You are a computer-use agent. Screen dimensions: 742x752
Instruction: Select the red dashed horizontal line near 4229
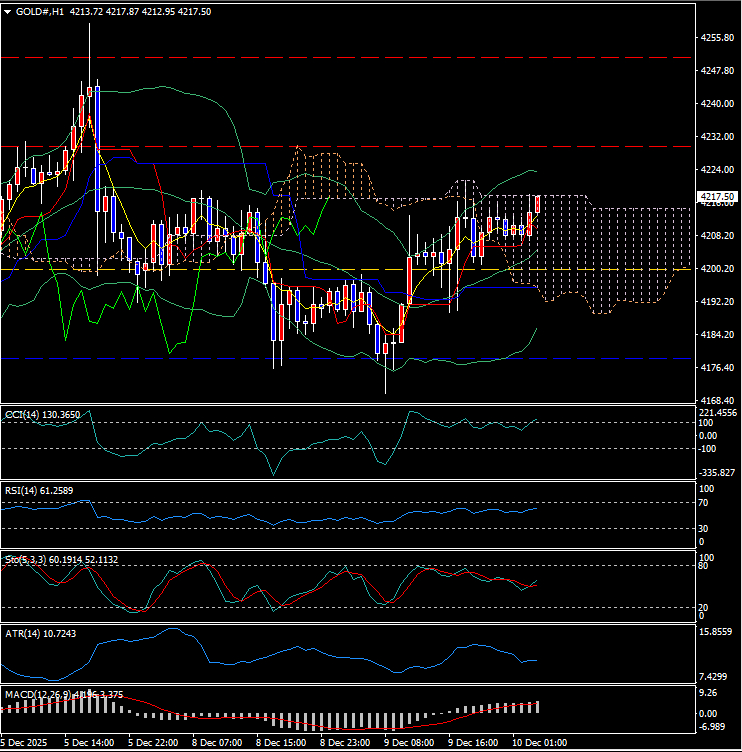(400, 146)
